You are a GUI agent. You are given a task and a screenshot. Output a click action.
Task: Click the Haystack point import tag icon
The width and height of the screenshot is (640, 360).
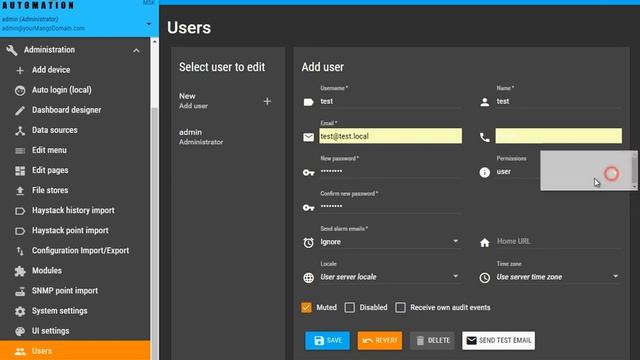20,231
